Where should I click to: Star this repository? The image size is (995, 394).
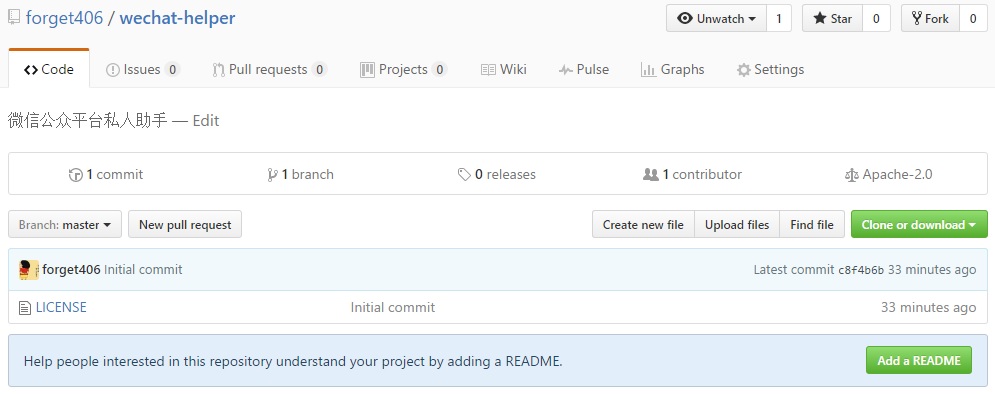pos(833,18)
